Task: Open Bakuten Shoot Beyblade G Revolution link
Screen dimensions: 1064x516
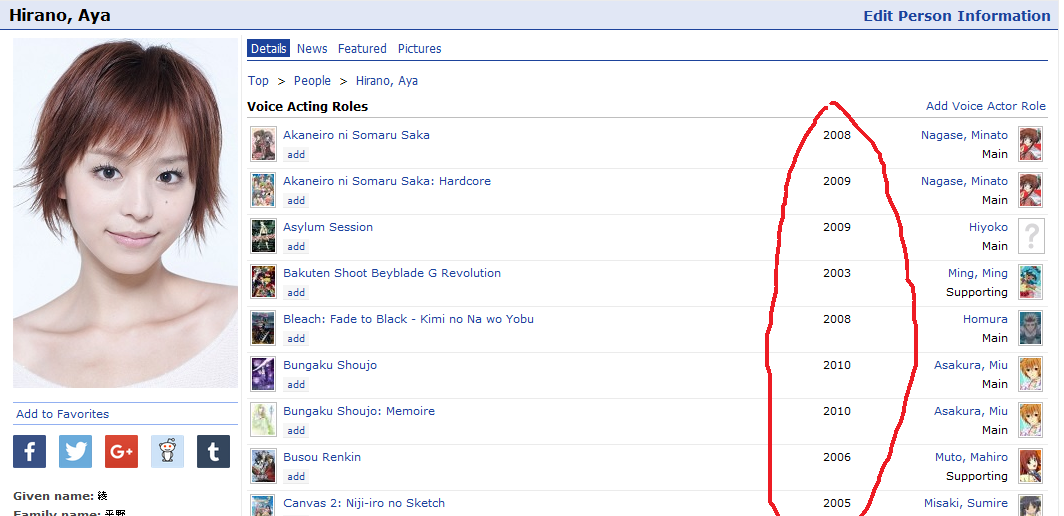Action: click(392, 273)
